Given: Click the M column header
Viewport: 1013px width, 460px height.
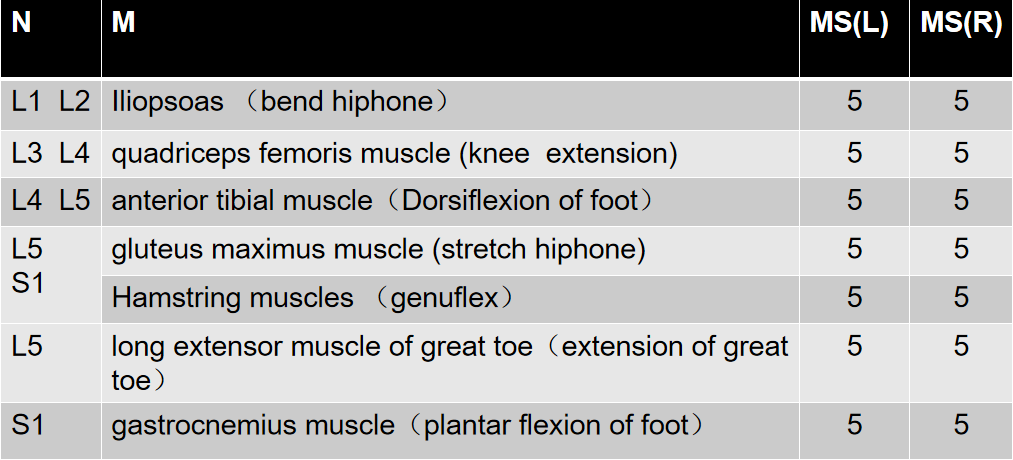Looking at the screenshot, I should coord(450,39).
